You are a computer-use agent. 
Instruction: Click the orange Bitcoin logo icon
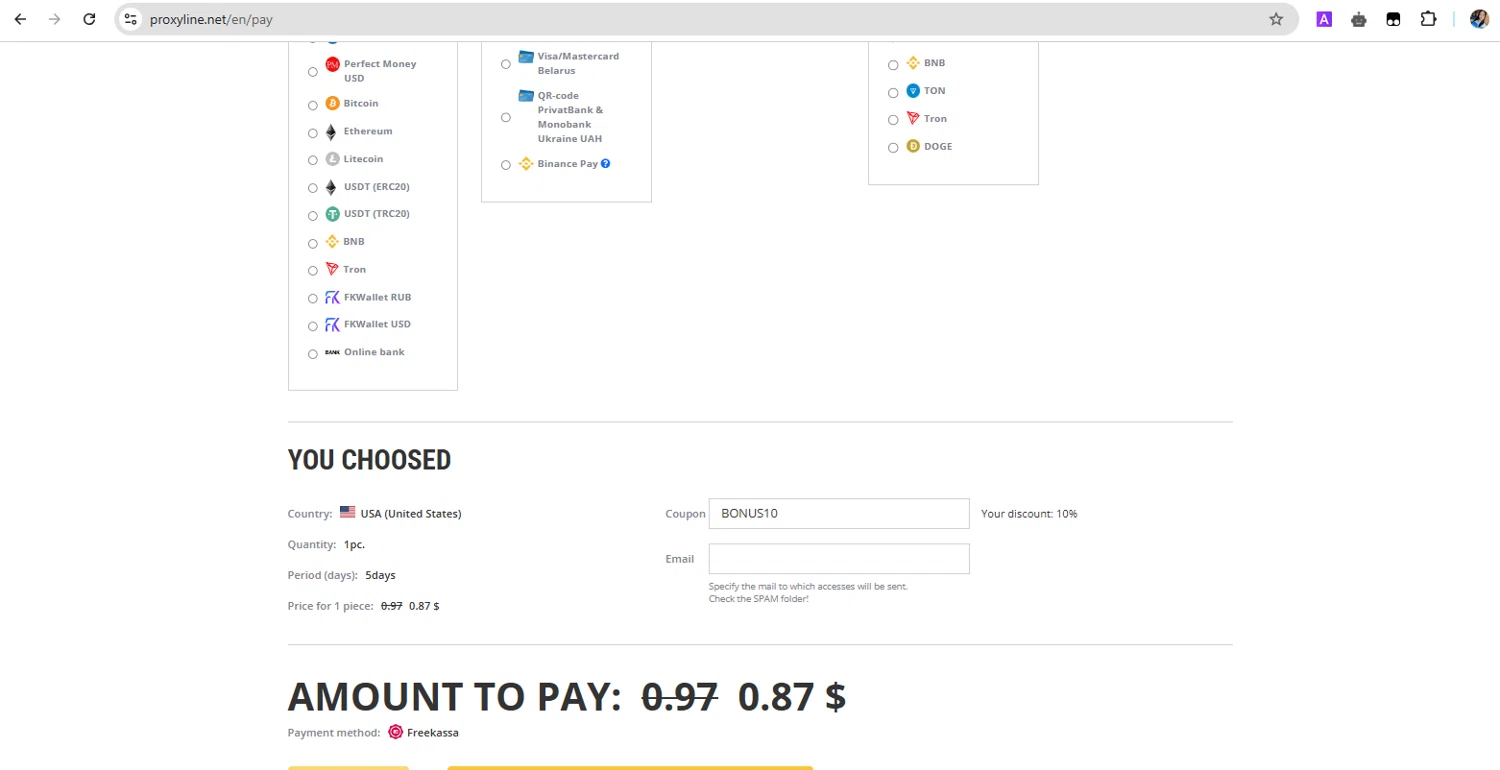[333, 104]
